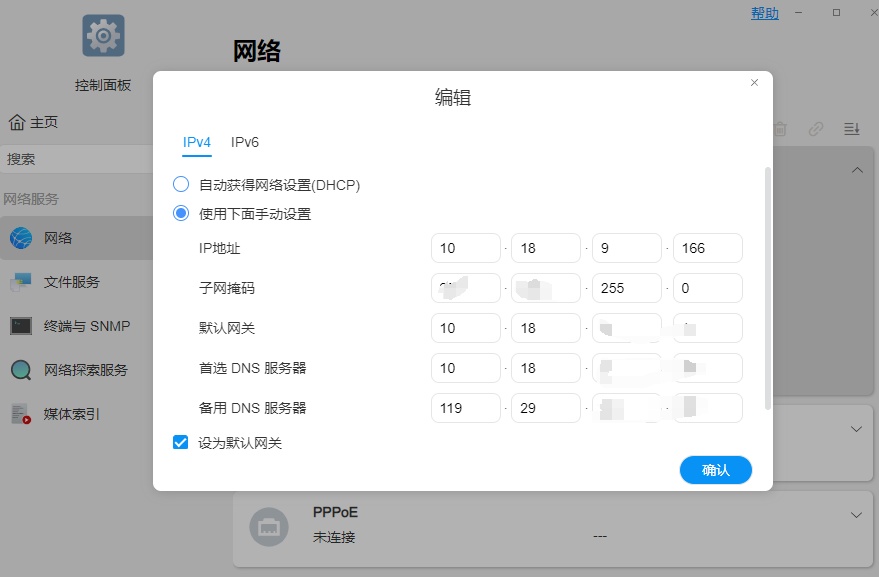The image size is (879, 577).
Task: Open the 网络 globe icon in sidebar
Action: pyautogui.click(x=21, y=238)
